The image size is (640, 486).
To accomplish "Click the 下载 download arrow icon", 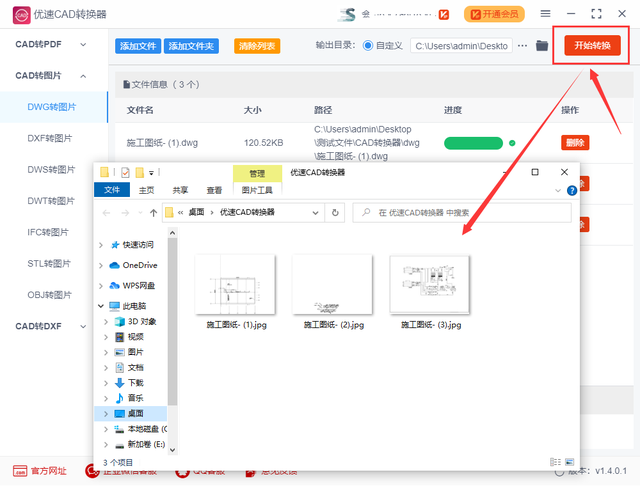I will (x=120, y=383).
